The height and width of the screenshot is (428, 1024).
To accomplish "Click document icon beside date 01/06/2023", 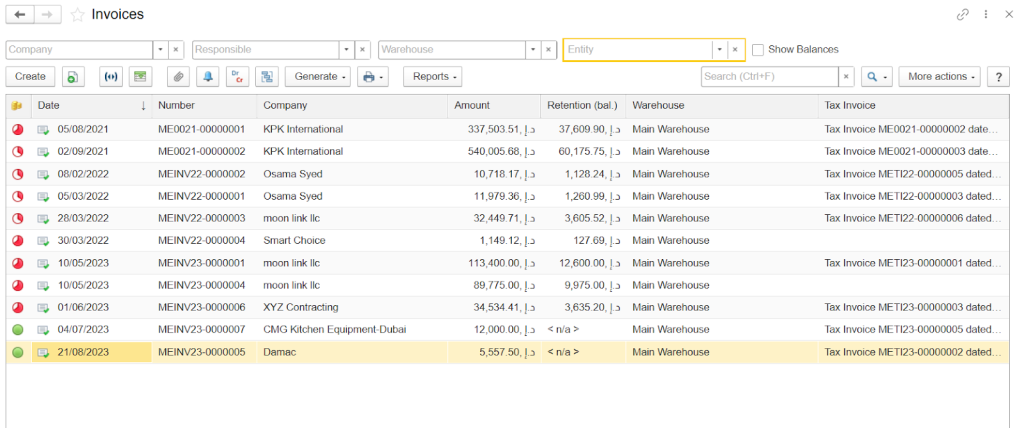I will pos(43,308).
